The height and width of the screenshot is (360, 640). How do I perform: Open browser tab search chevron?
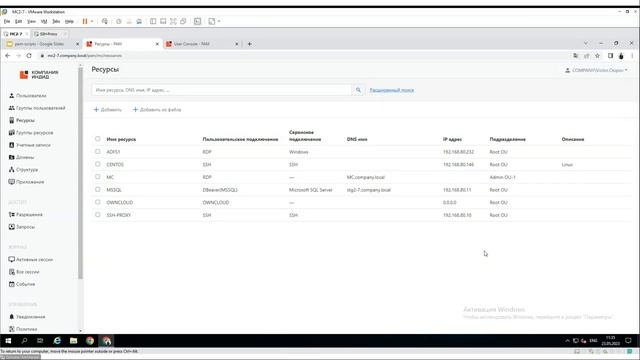pyautogui.click(x=586, y=43)
